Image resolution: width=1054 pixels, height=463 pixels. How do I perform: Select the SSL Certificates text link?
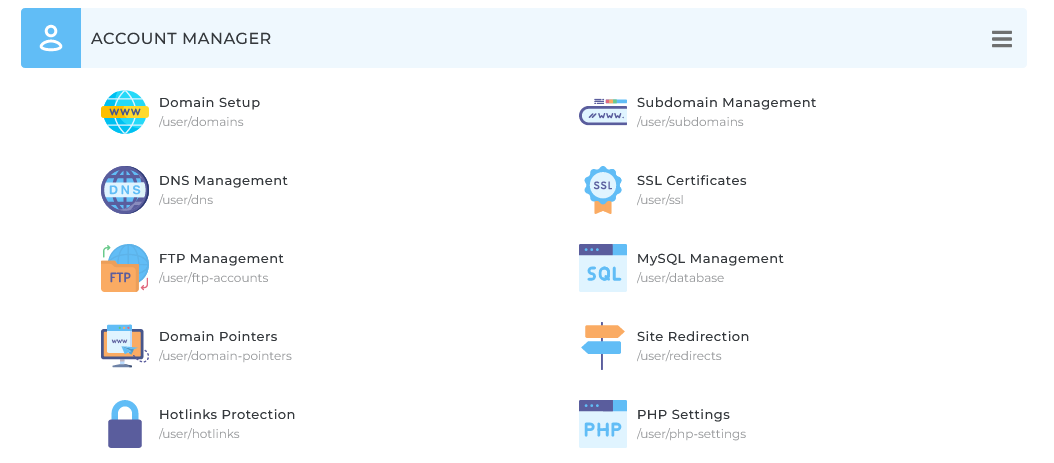(691, 181)
